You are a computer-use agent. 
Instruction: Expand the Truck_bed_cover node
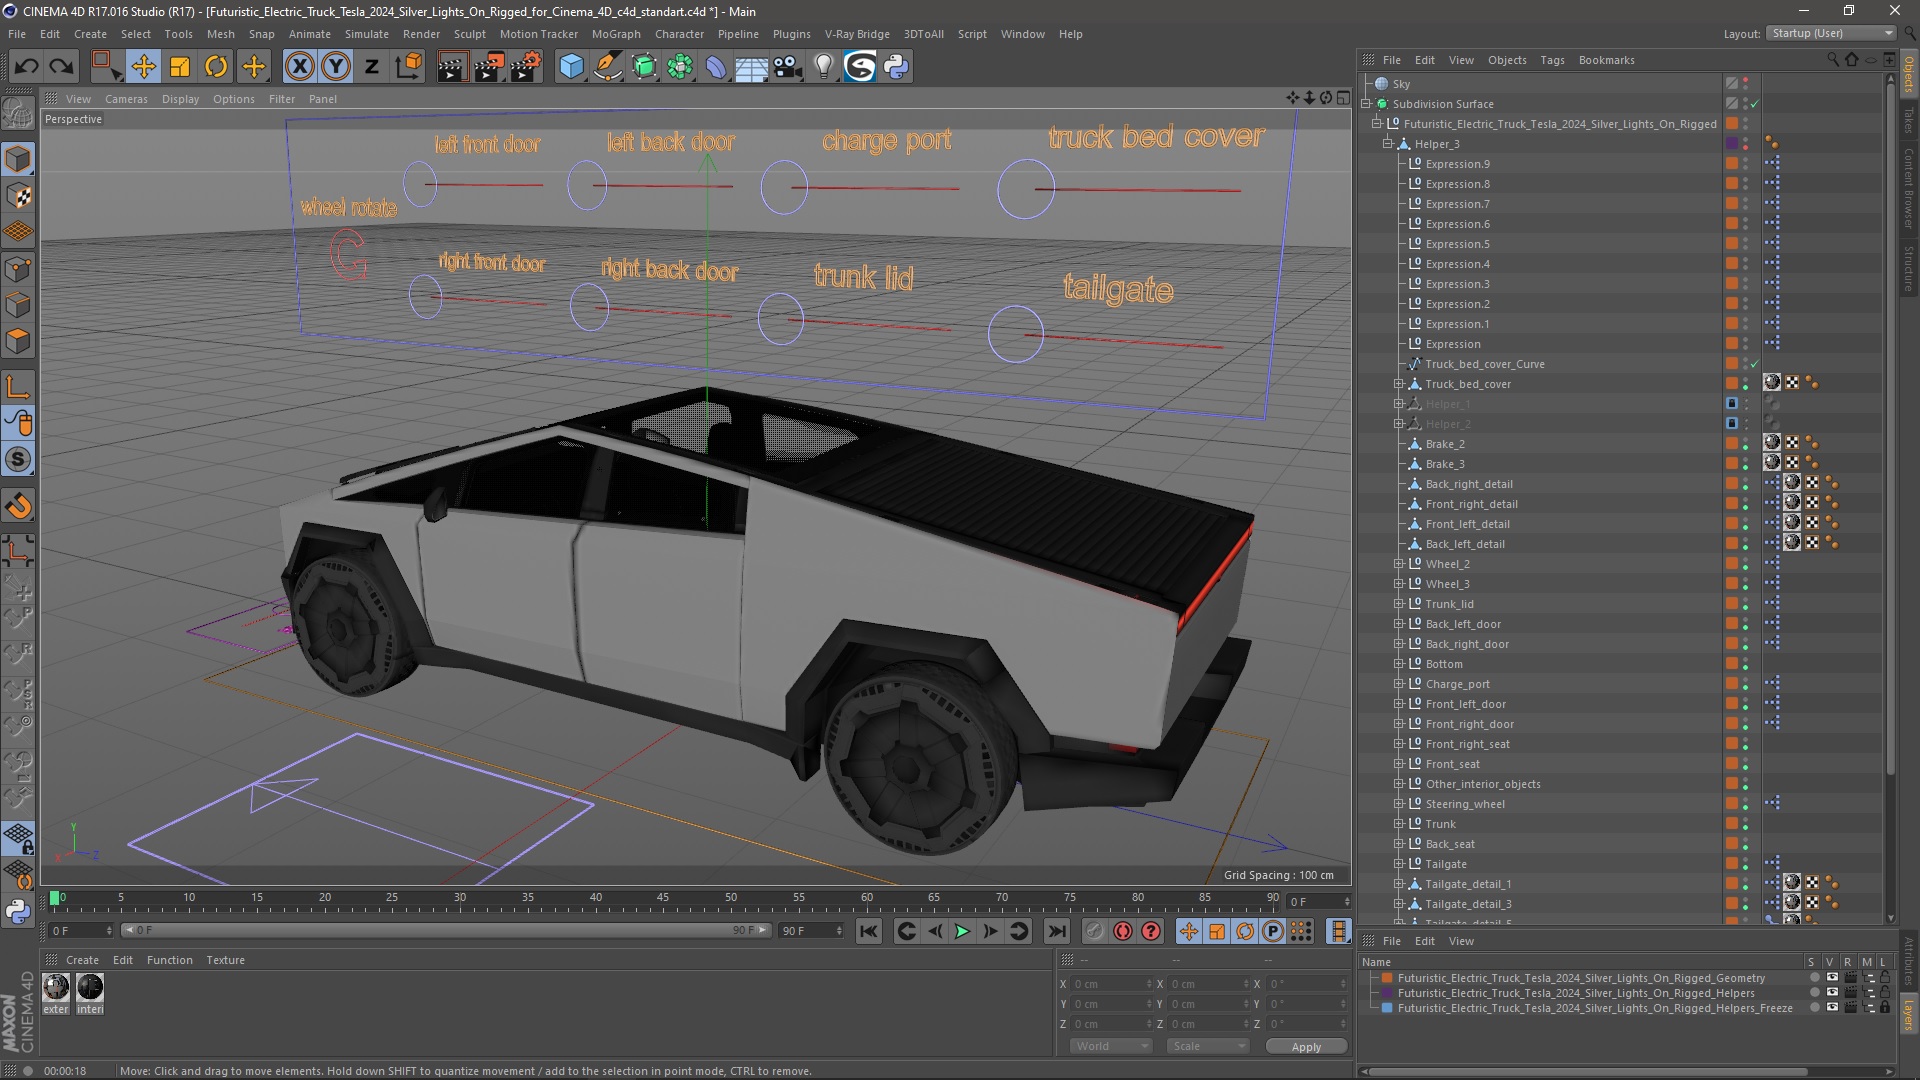tap(1399, 384)
